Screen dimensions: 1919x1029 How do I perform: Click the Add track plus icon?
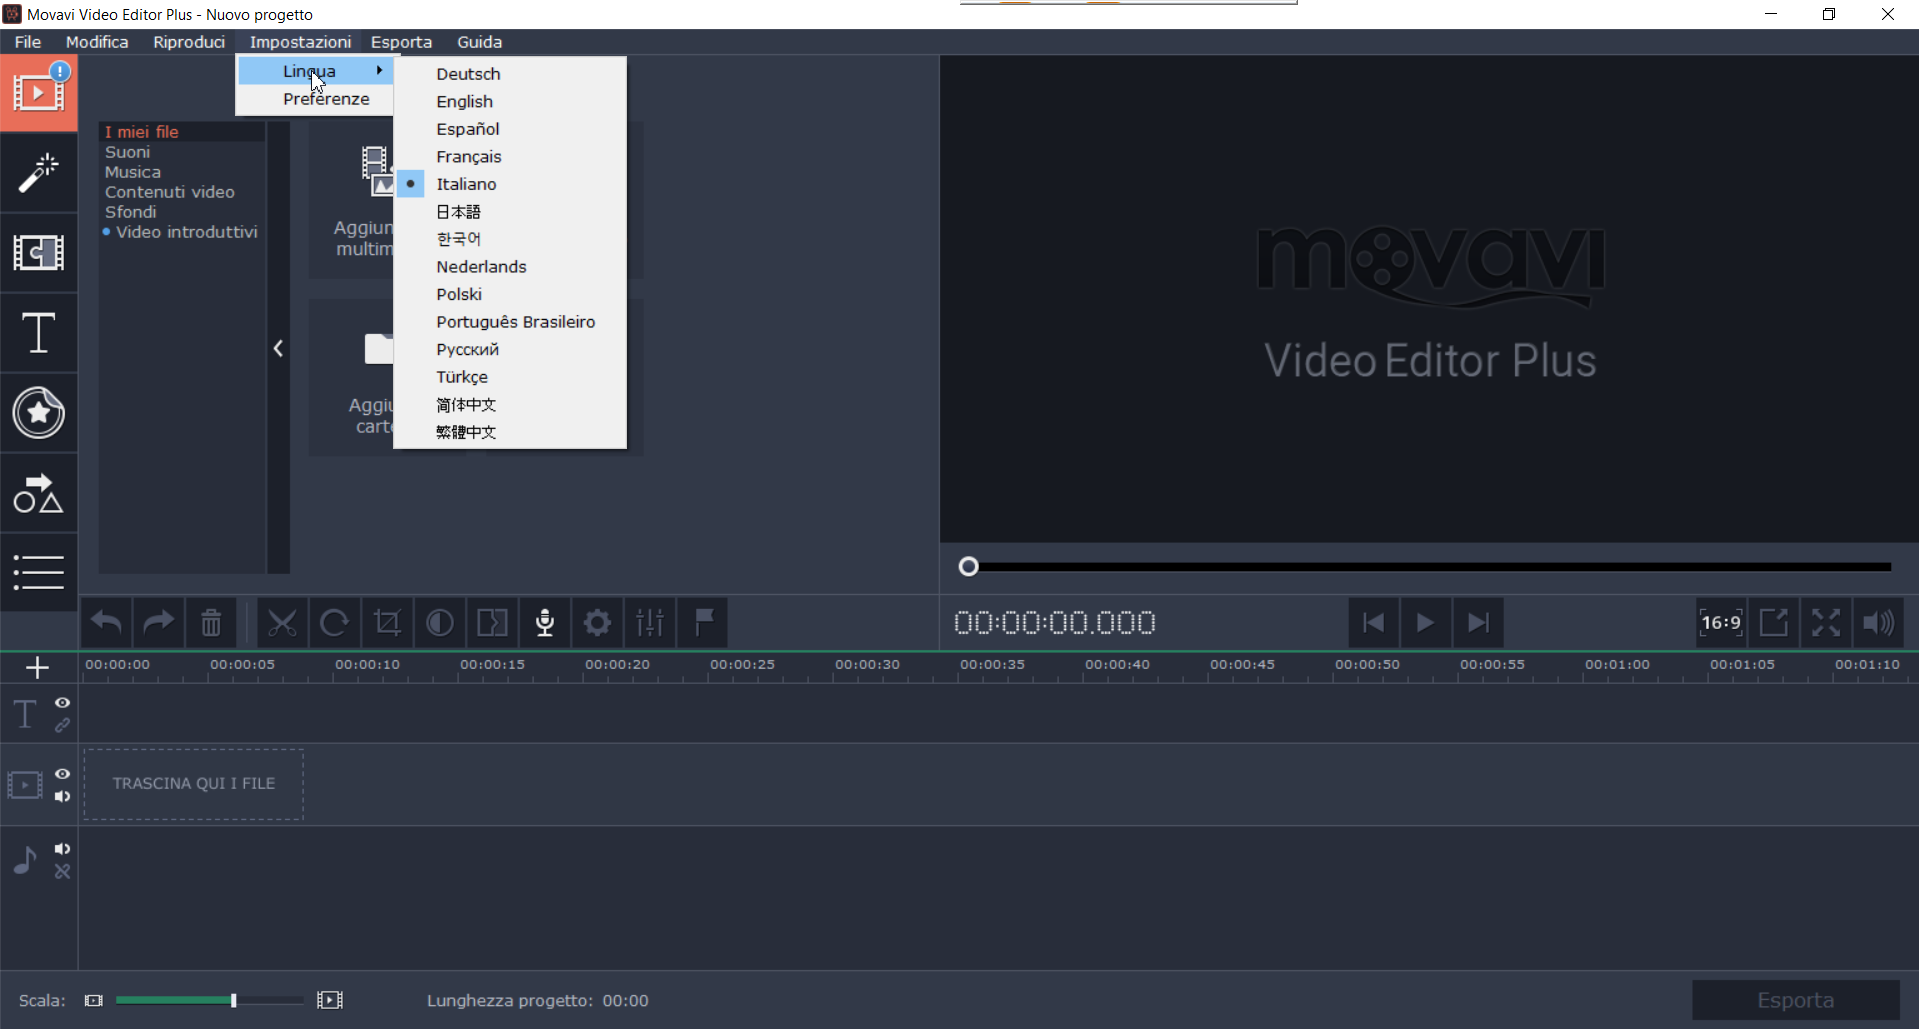38,667
